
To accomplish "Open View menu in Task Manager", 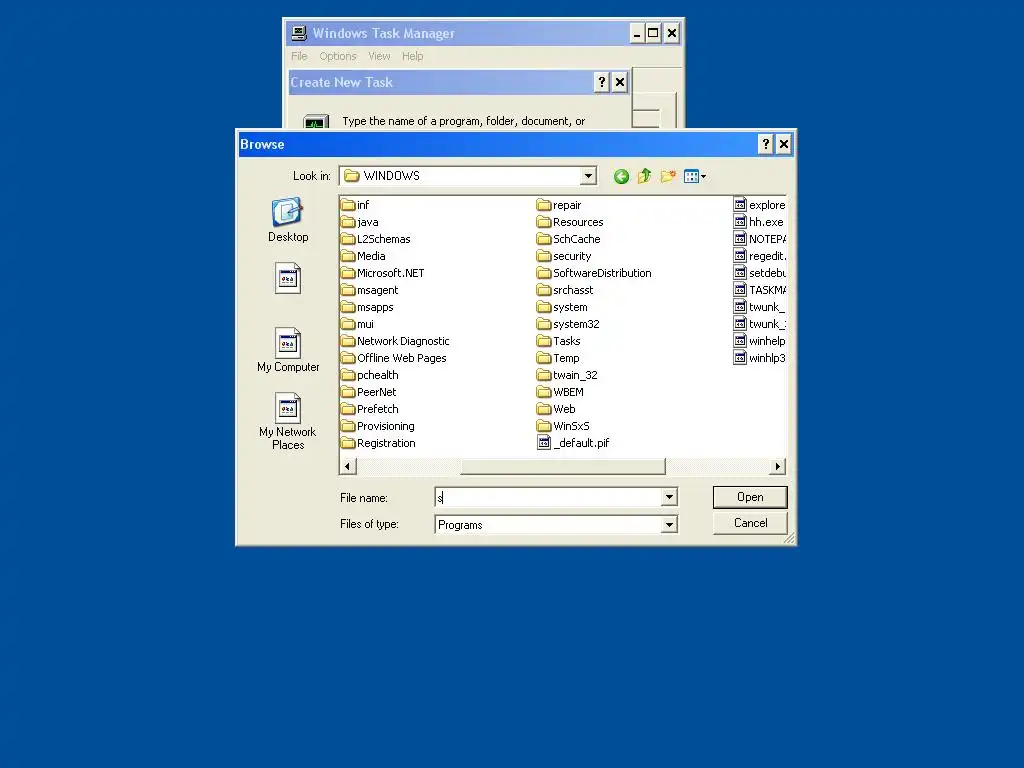I will pyautogui.click(x=379, y=56).
